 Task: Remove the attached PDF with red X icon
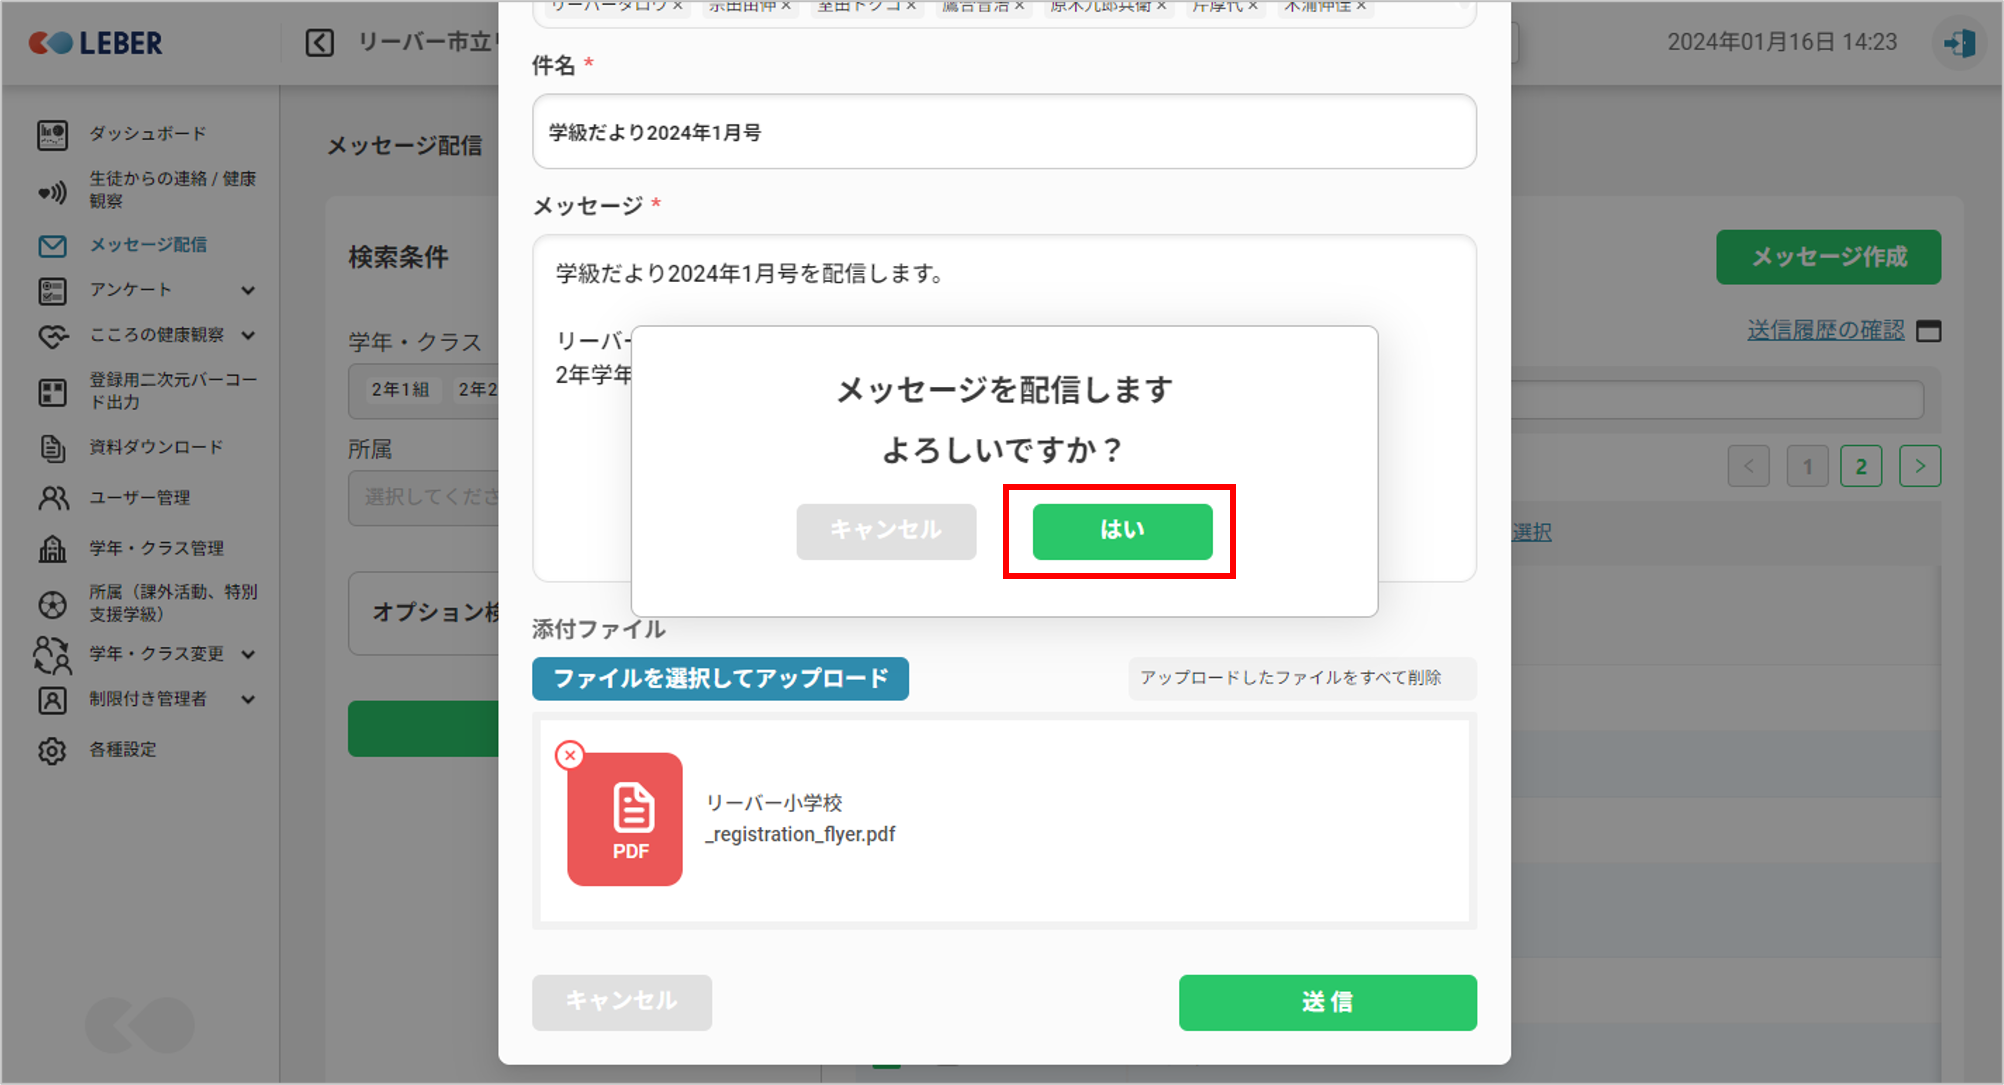click(x=570, y=755)
